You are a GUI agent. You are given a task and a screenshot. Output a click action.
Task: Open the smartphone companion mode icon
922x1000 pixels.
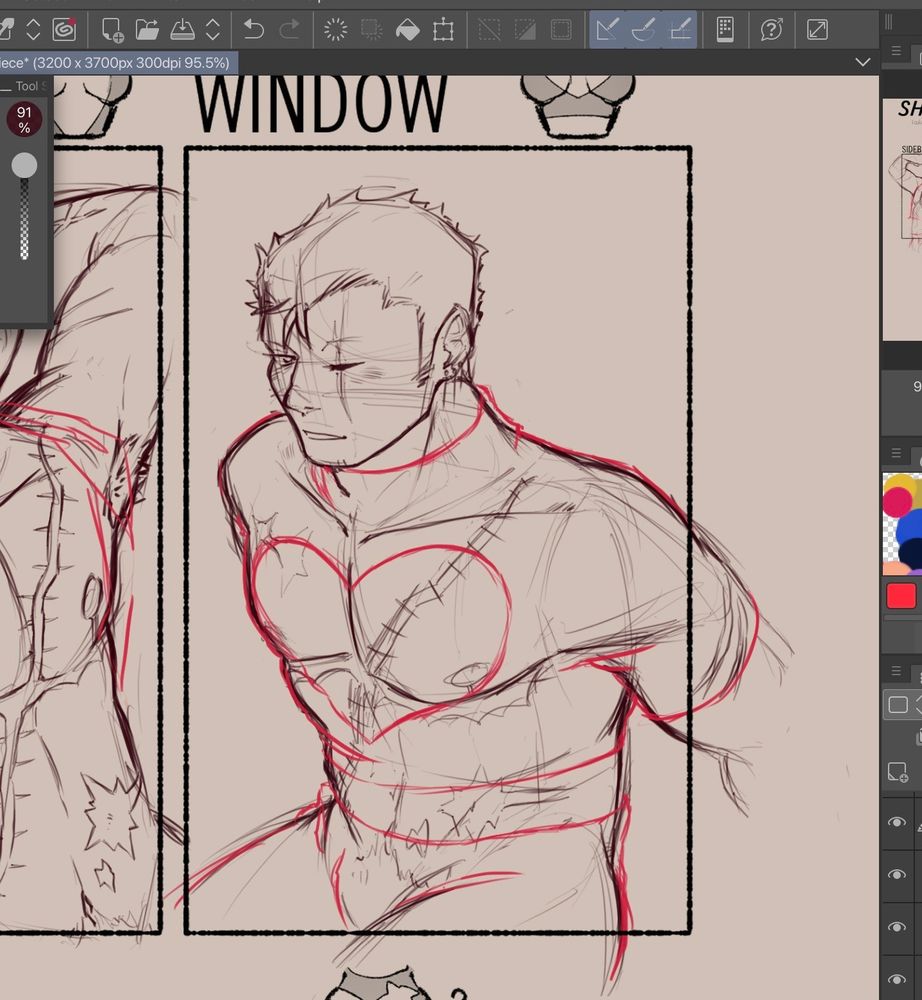click(725, 29)
